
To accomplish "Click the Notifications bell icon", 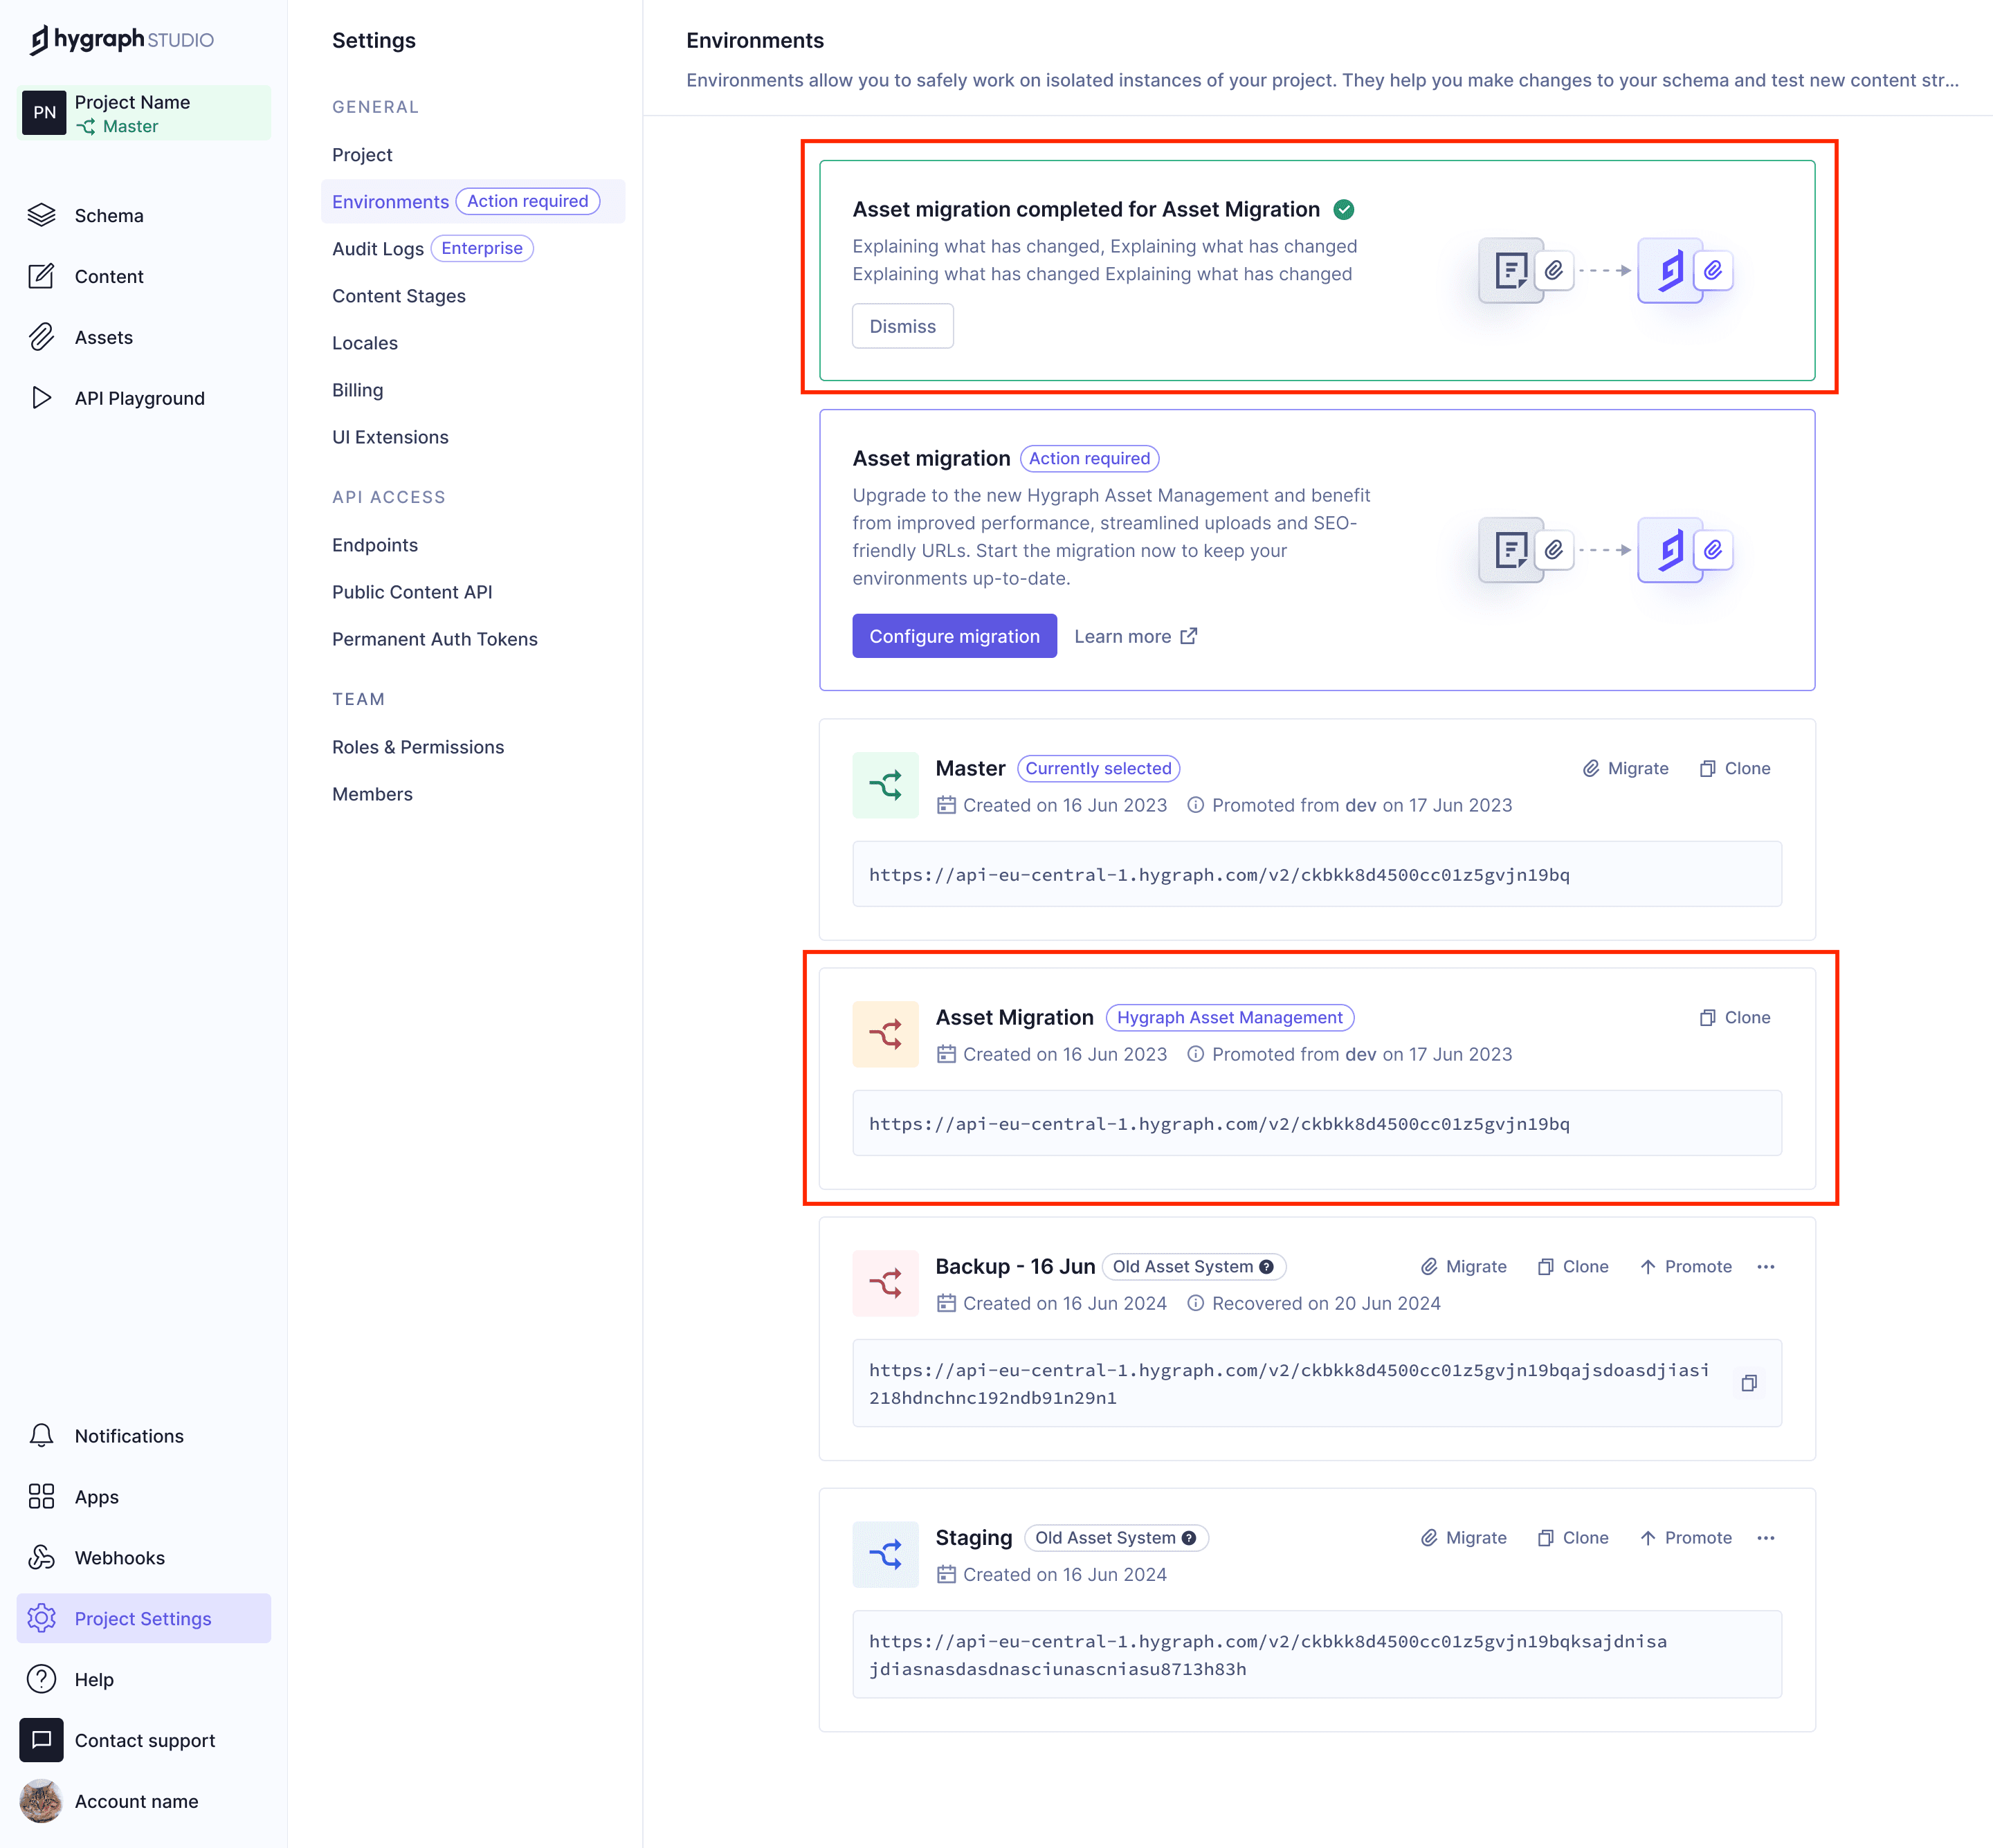I will (x=41, y=1435).
